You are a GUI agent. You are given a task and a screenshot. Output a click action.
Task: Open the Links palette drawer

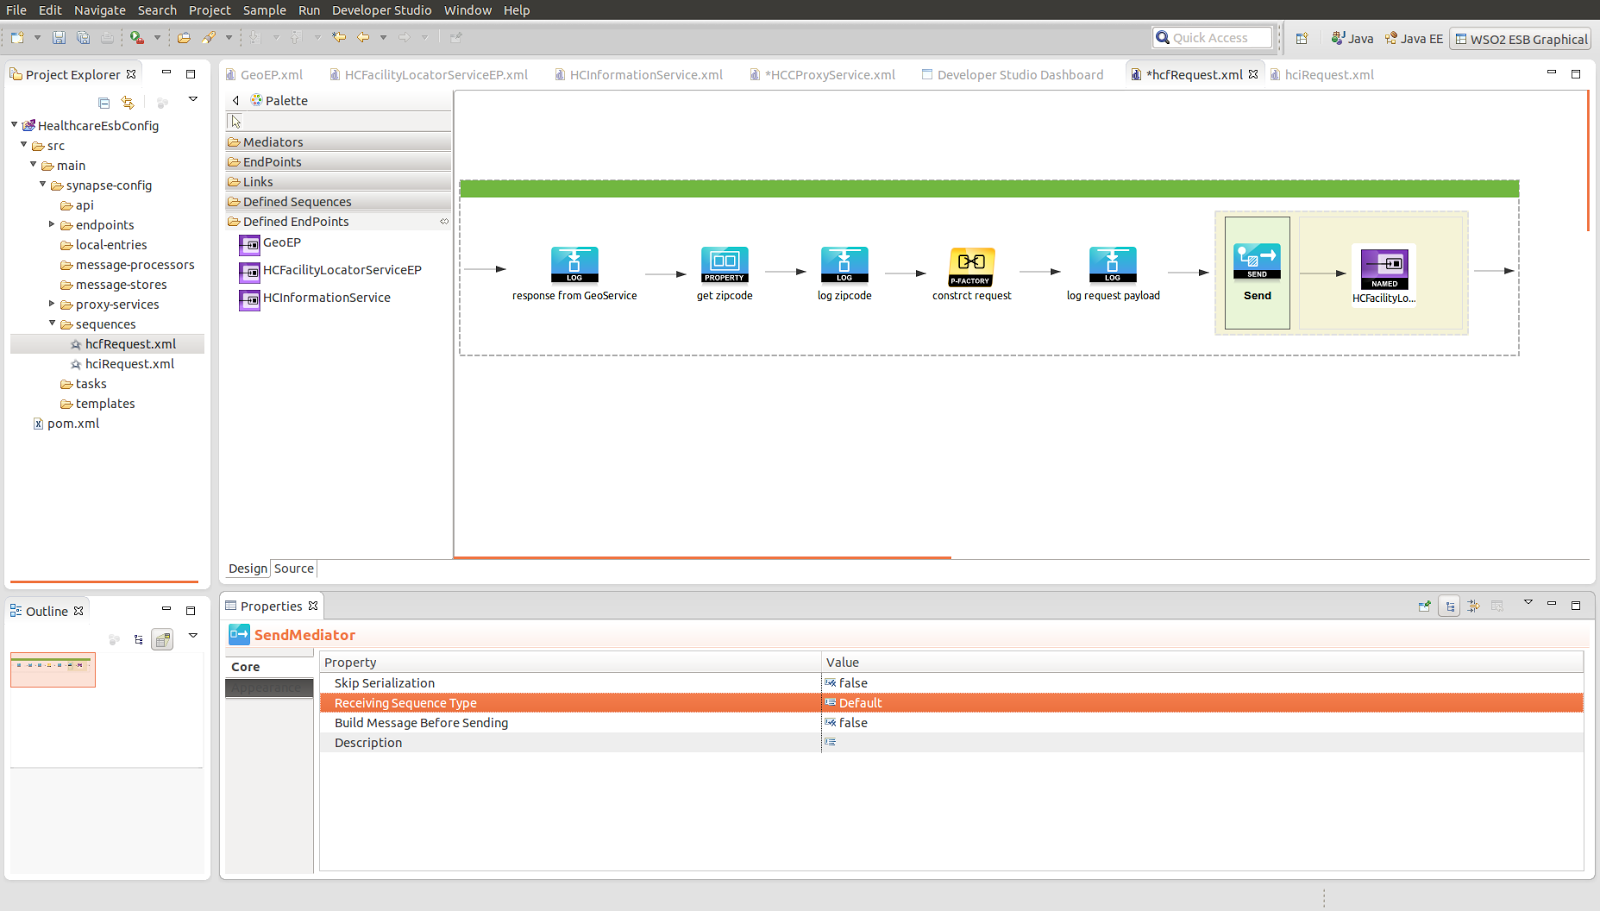pyautogui.click(x=338, y=182)
